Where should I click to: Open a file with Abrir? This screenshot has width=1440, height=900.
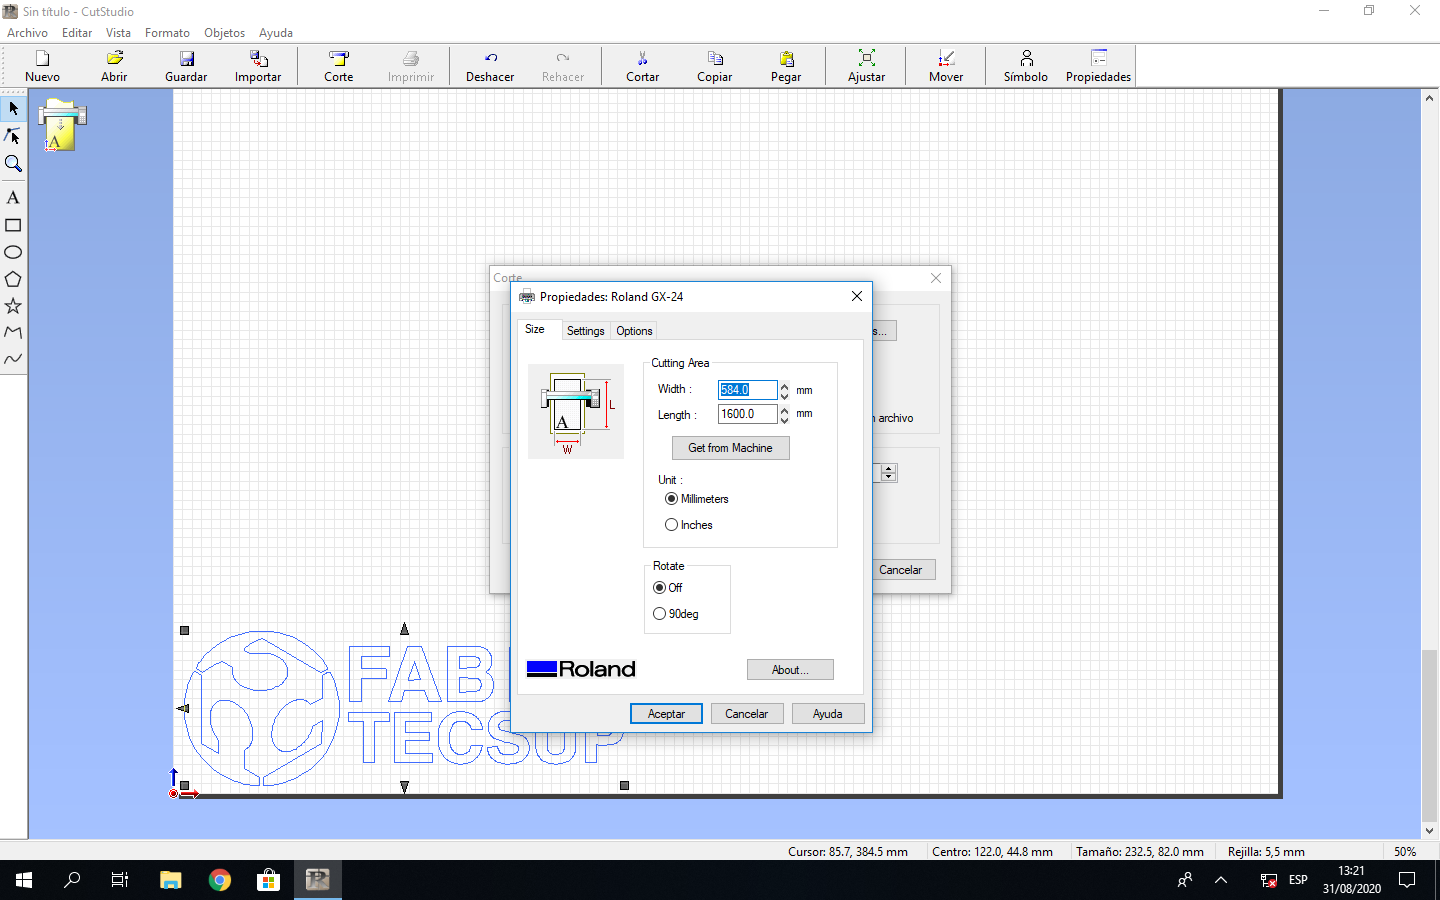(114, 66)
